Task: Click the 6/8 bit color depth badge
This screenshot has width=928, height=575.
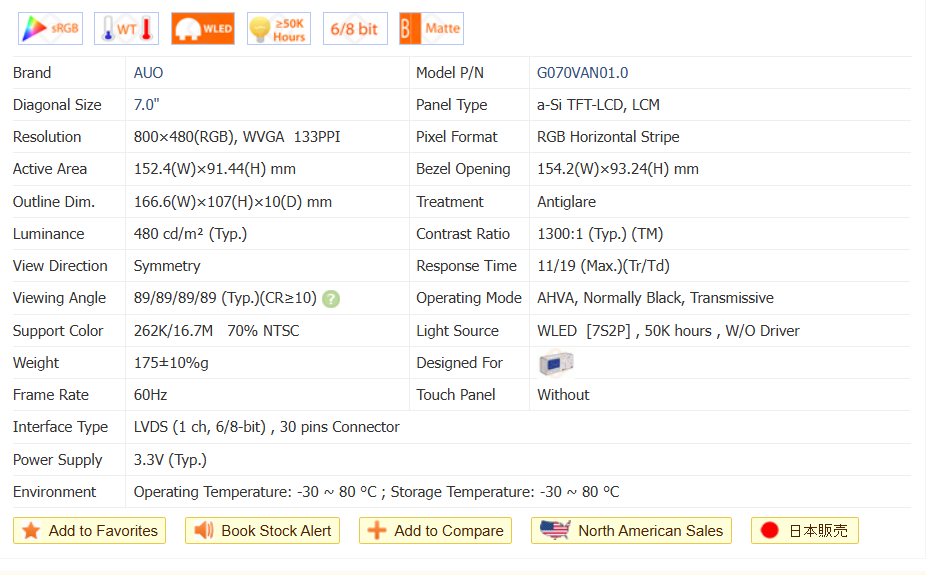Action: click(x=355, y=29)
